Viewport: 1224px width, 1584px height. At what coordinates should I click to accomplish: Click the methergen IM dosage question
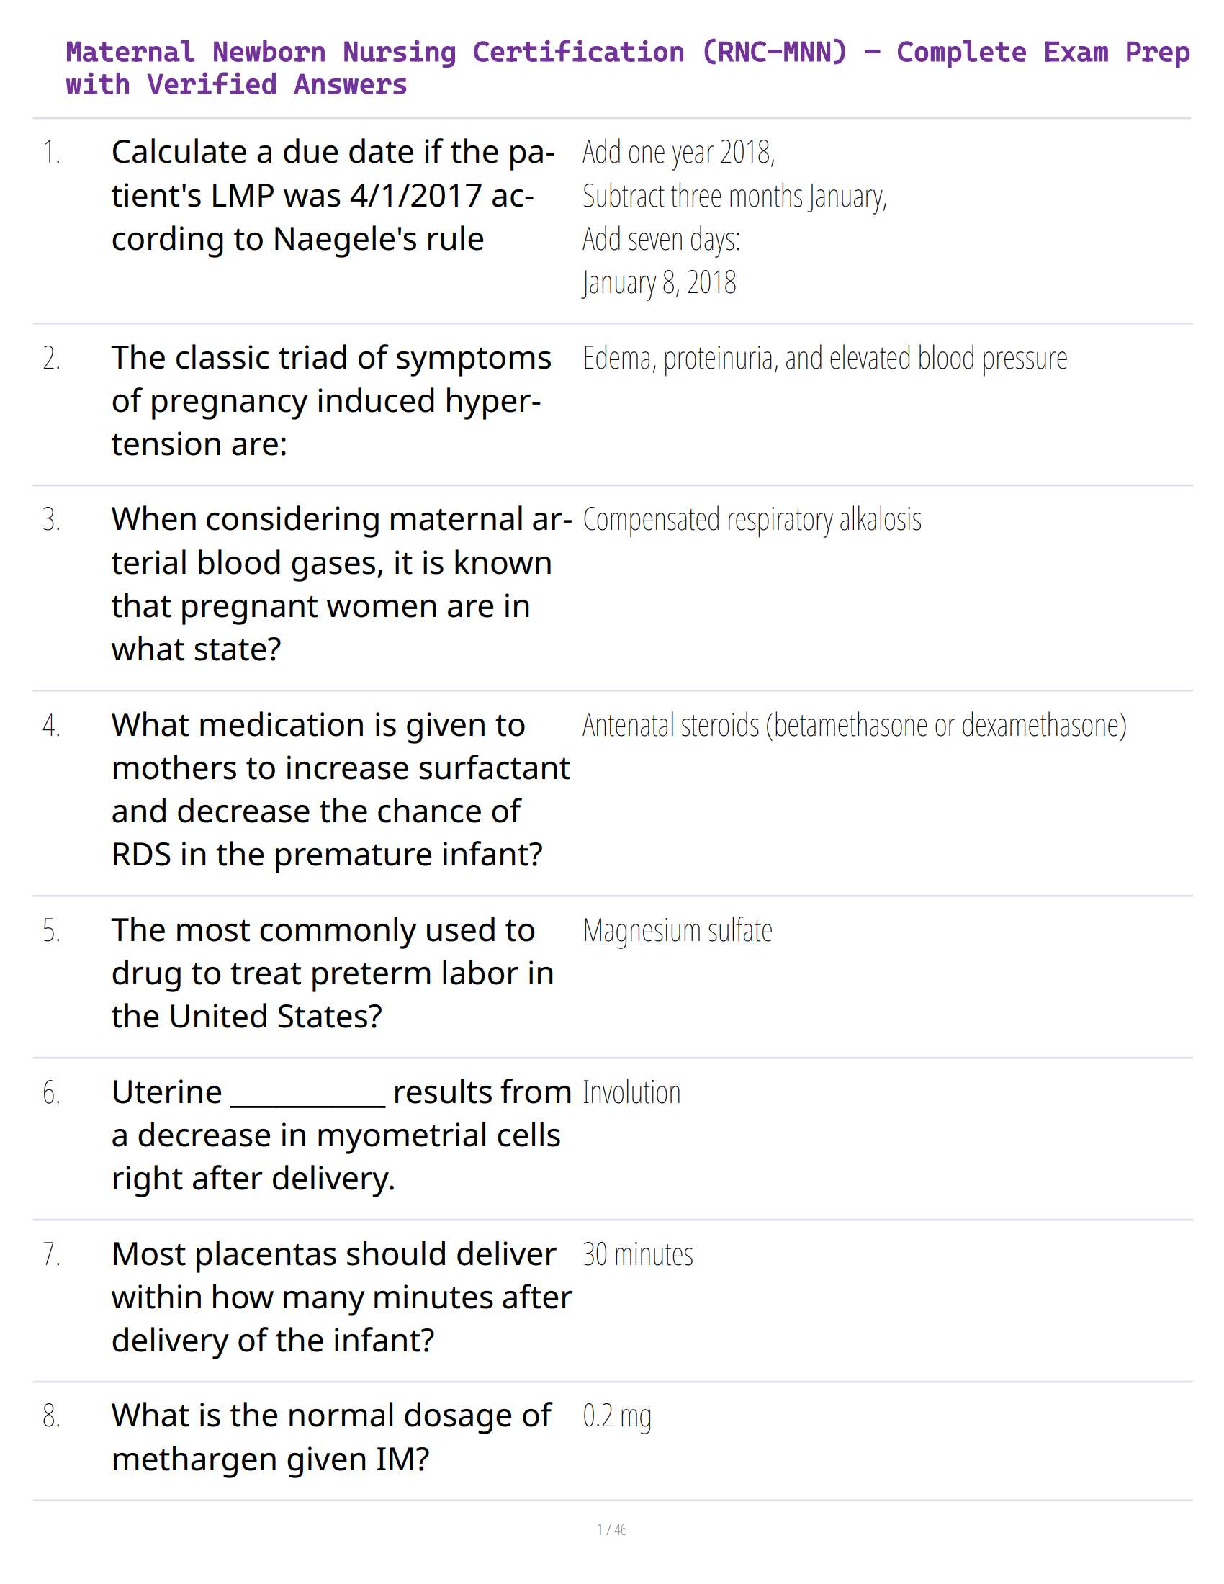click(331, 1437)
